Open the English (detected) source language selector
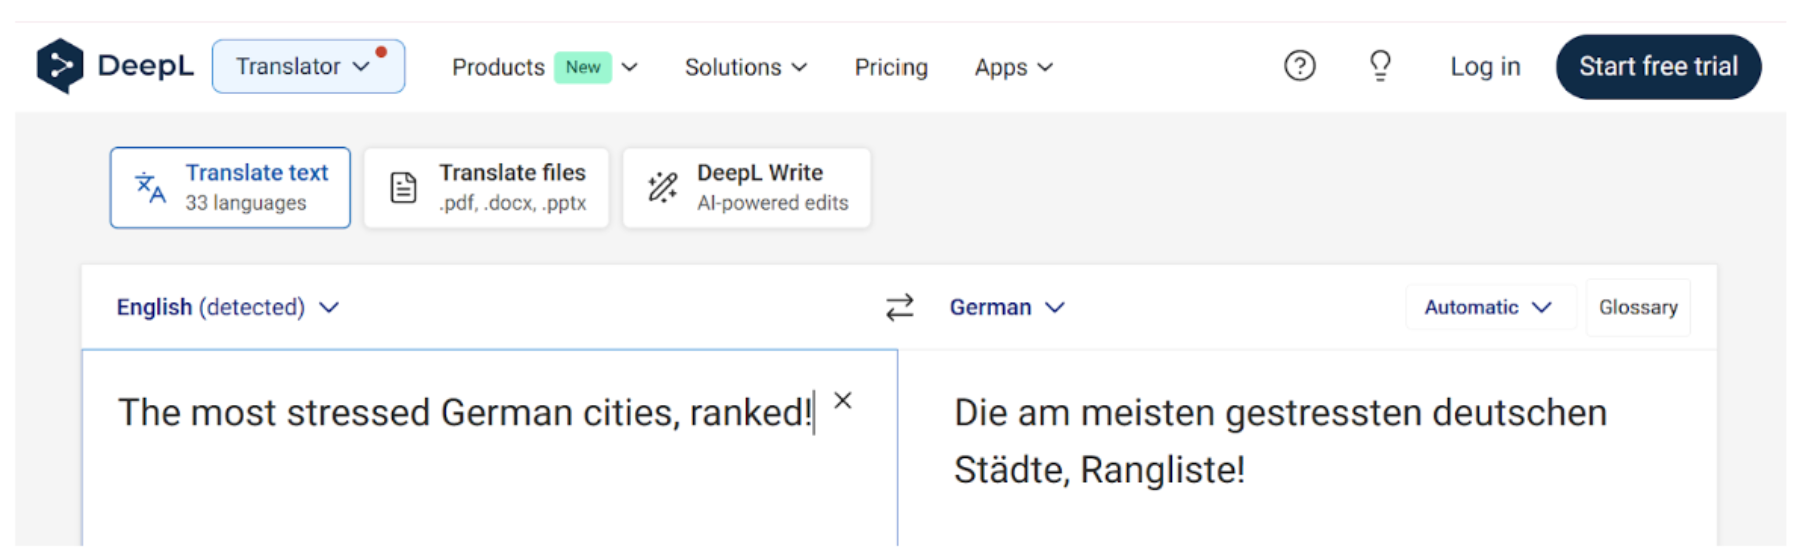The width and height of the screenshot is (1800, 552). click(227, 307)
